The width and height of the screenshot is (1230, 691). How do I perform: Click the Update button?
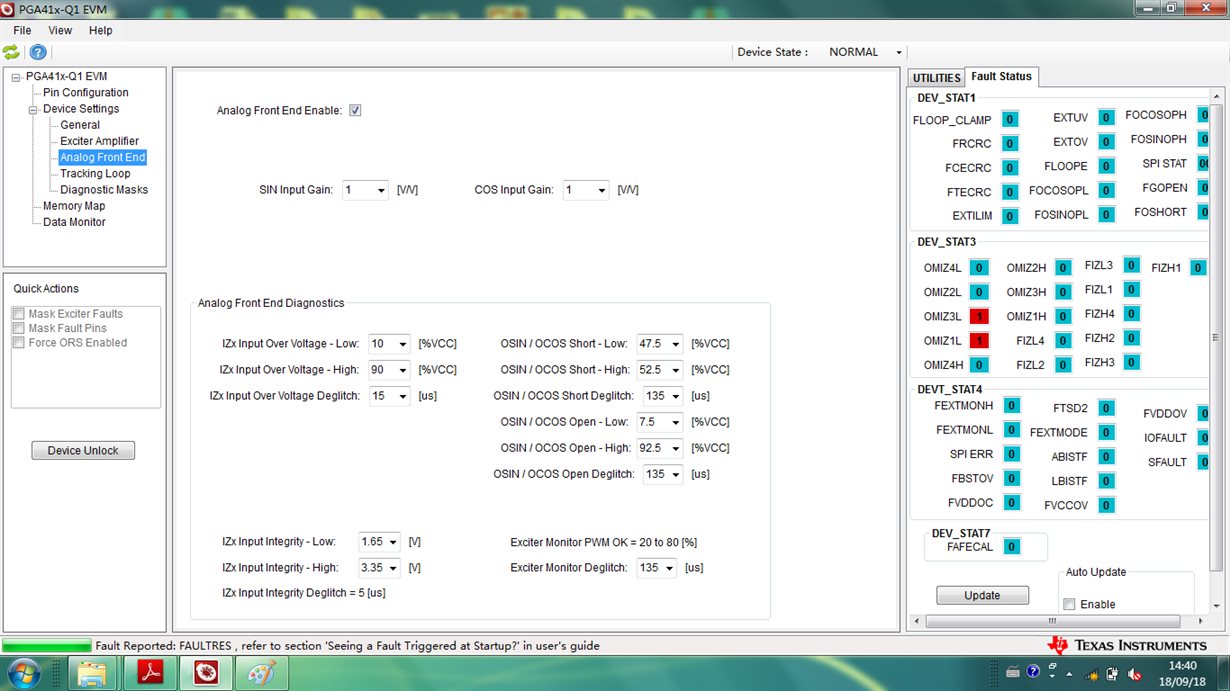(982, 595)
